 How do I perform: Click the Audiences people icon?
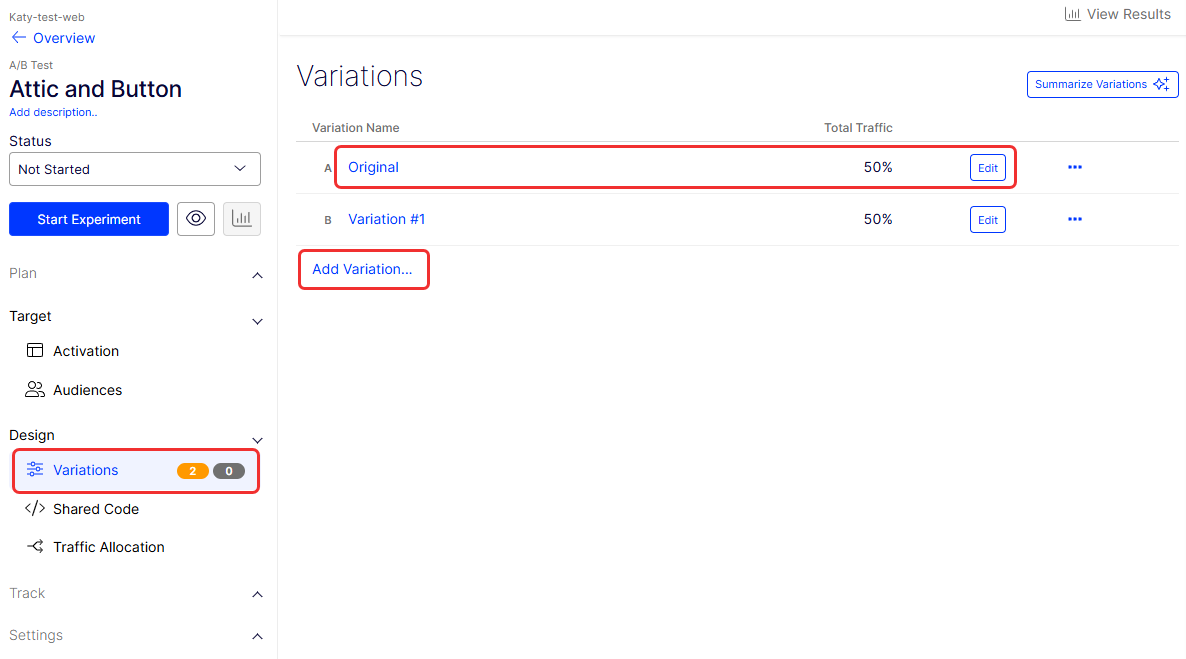(x=35, y=390)
